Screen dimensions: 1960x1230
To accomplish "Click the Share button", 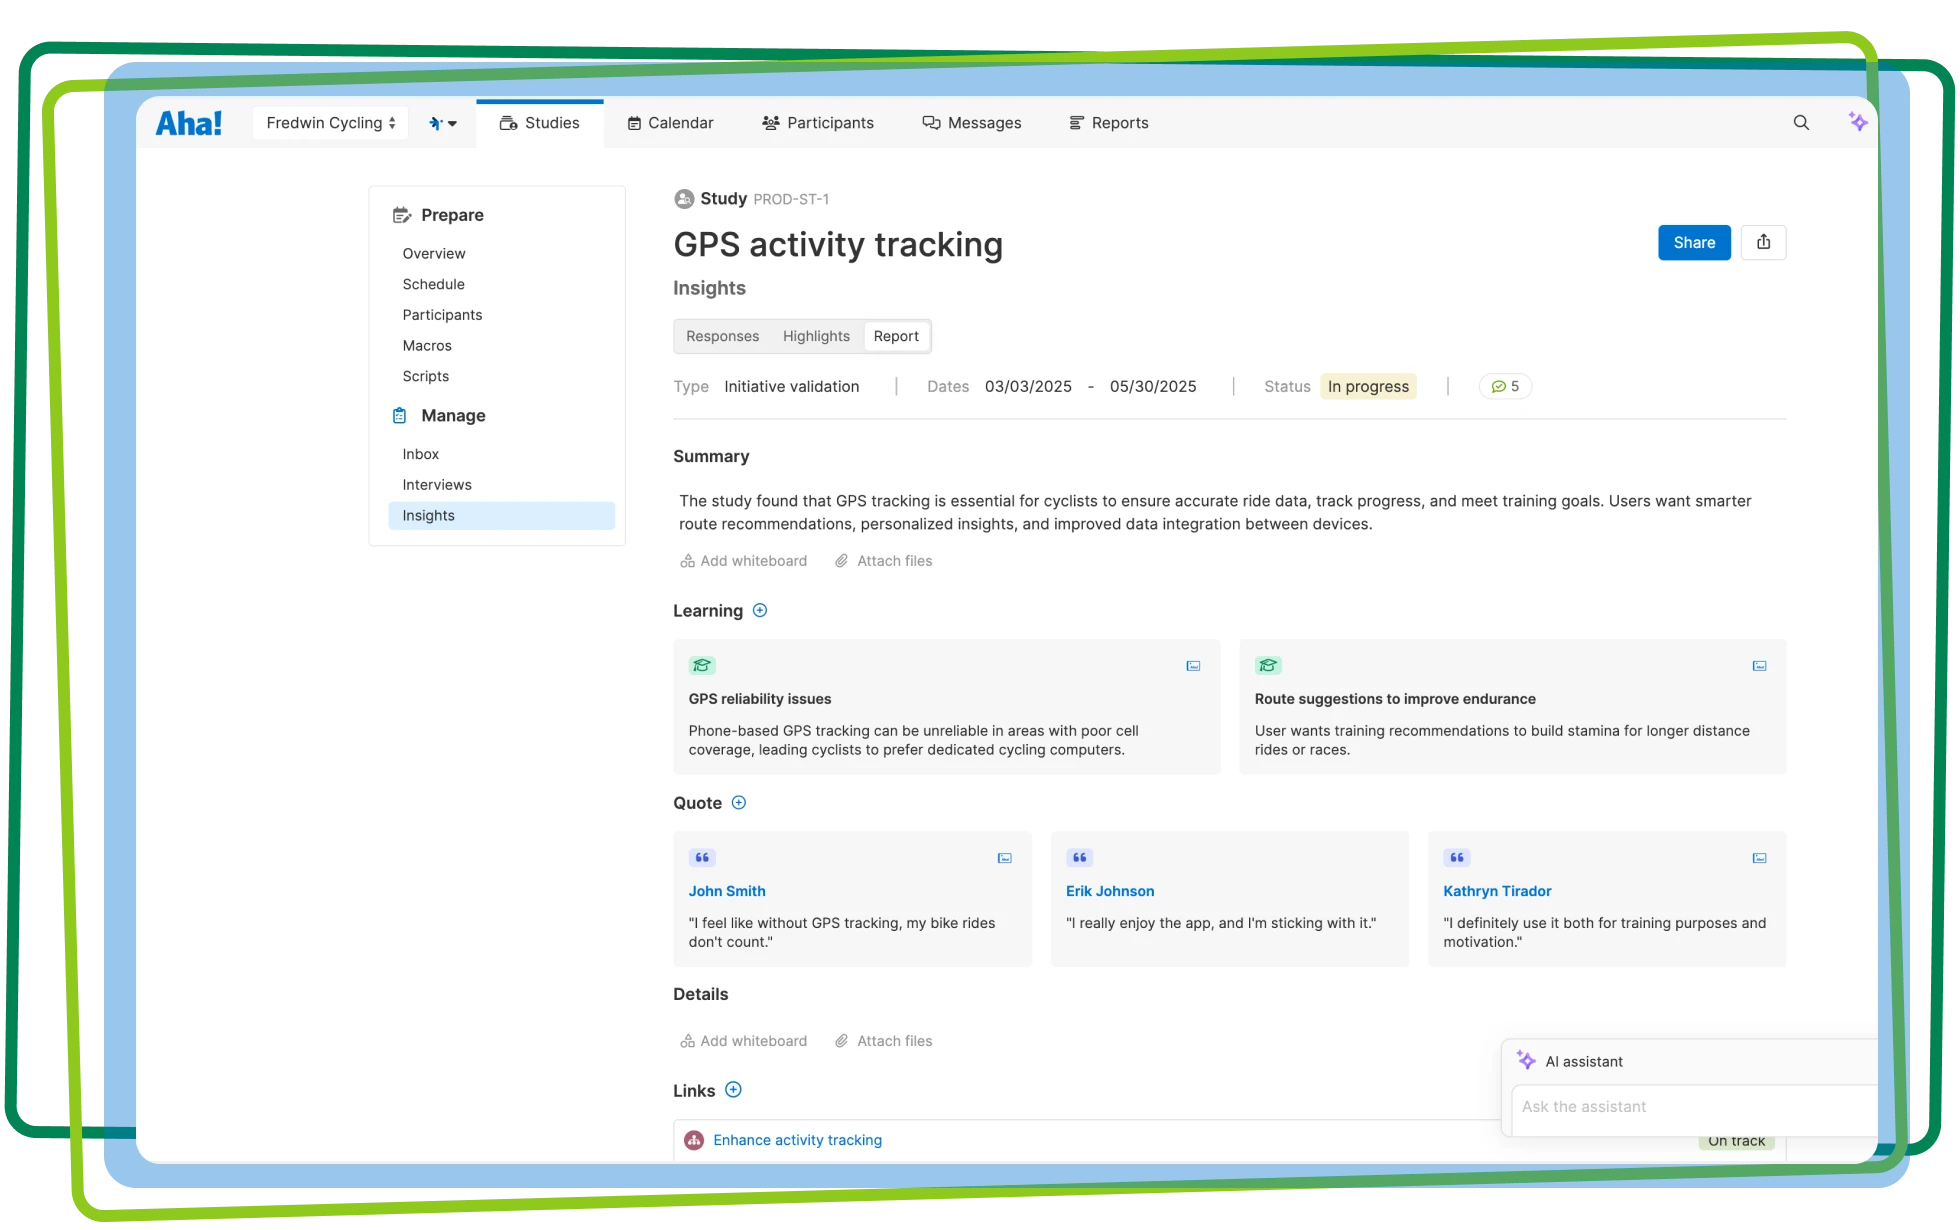I will pyautogui.click(x=1694, y=242).
